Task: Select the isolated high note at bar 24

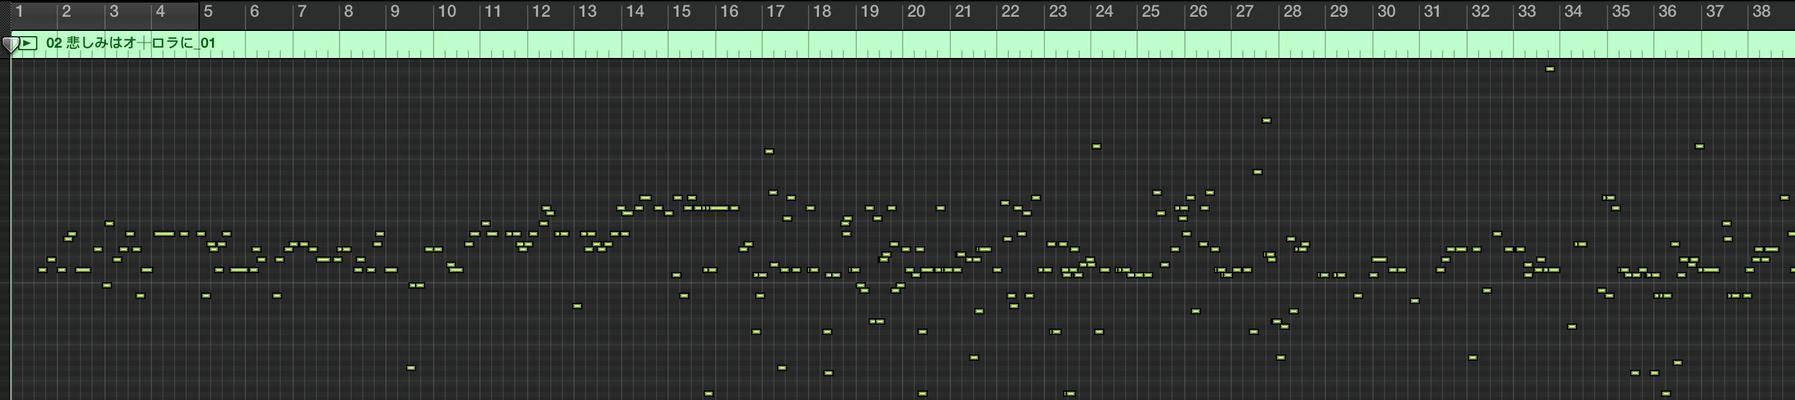Action: 1096,146
